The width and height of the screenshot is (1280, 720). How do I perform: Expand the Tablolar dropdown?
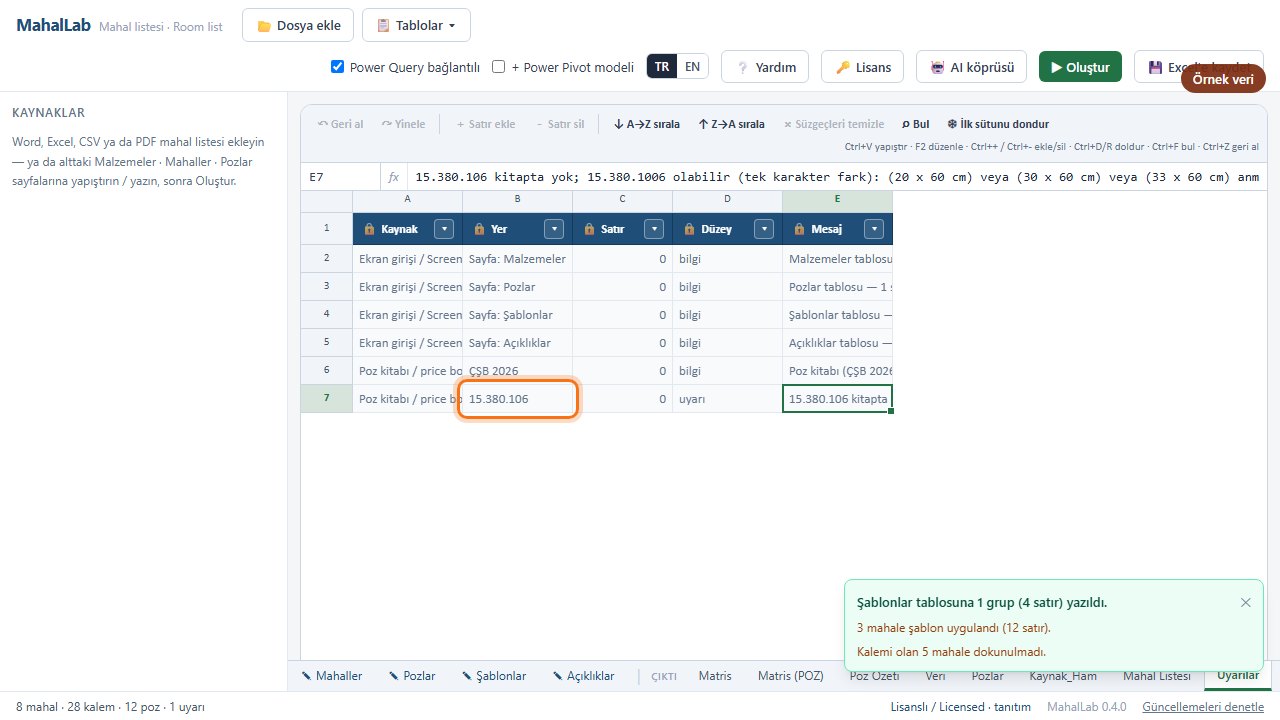point(416,25)
